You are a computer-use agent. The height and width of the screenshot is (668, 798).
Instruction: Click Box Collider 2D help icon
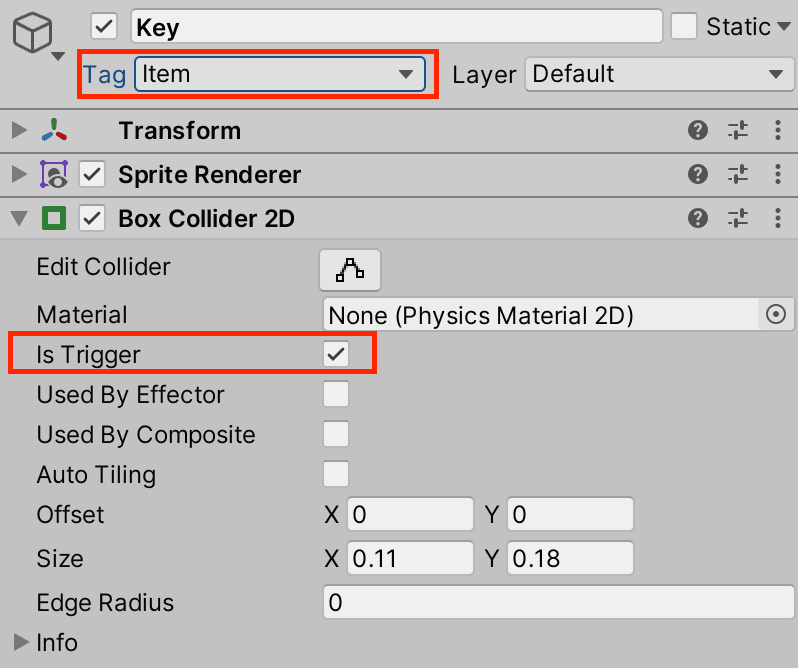pos(698,218)
